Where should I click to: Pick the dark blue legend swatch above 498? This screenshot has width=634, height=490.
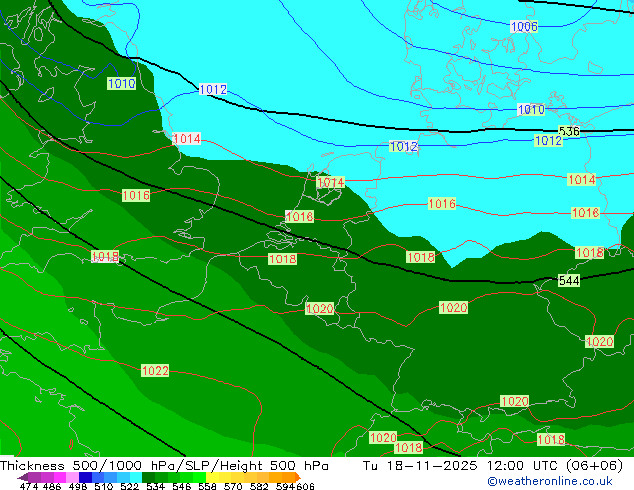click(x=85, y=477)
